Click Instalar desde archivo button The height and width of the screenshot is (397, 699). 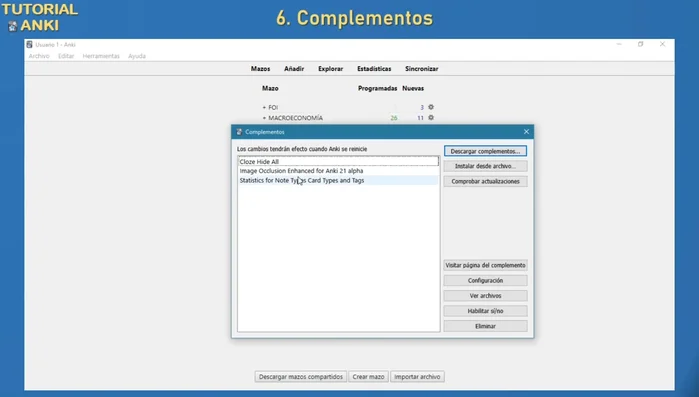tap(485, 166)
